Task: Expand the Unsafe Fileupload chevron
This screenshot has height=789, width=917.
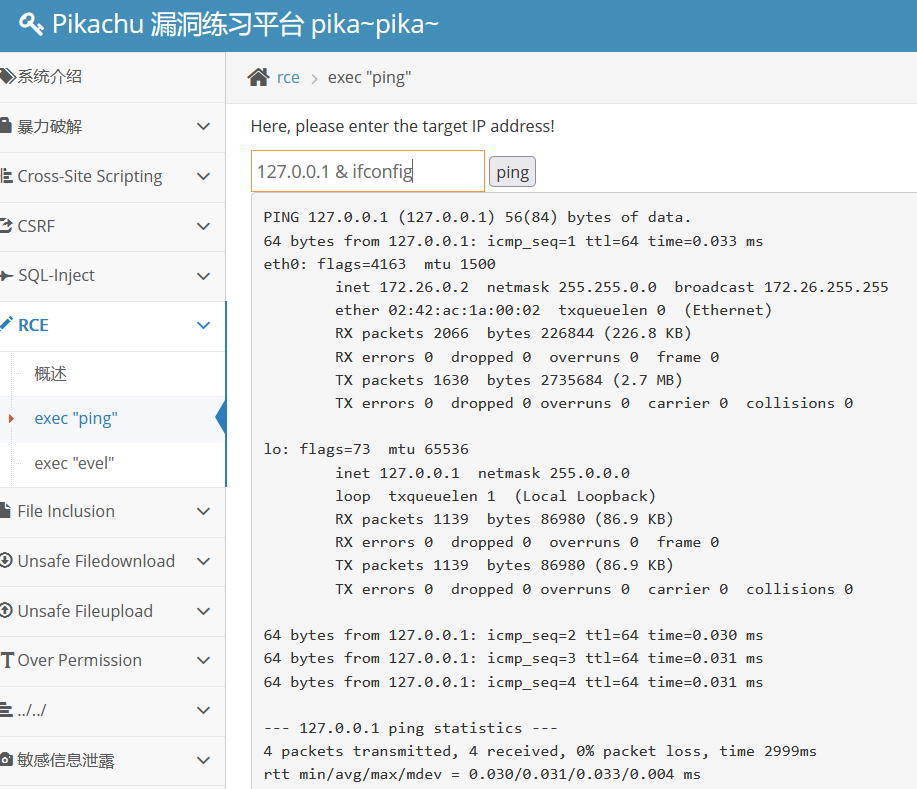Action: pos(204,611)
